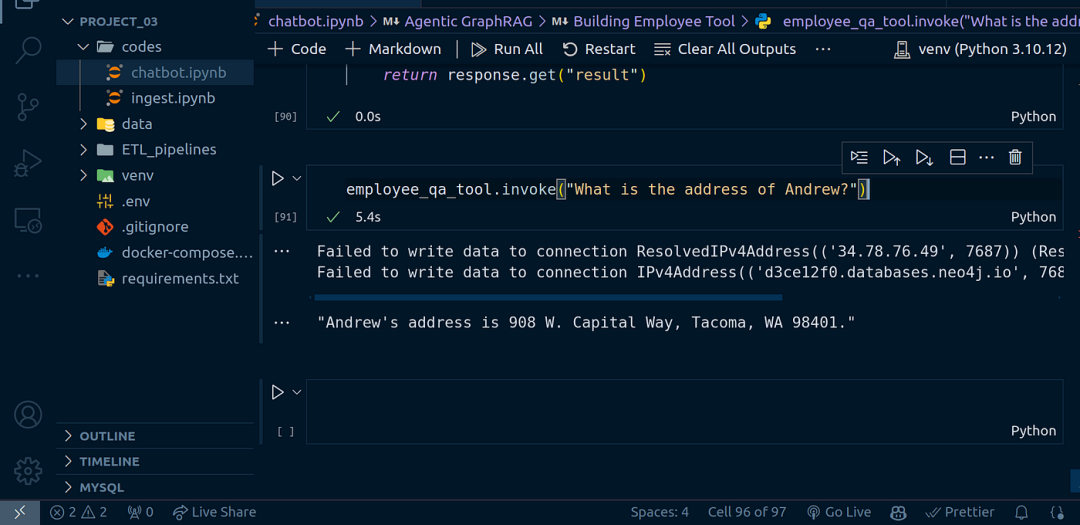Open run options dropdown for empty cell
Image resolution: width=1080 pixels, height=525 pixels.
pos(297,392)
